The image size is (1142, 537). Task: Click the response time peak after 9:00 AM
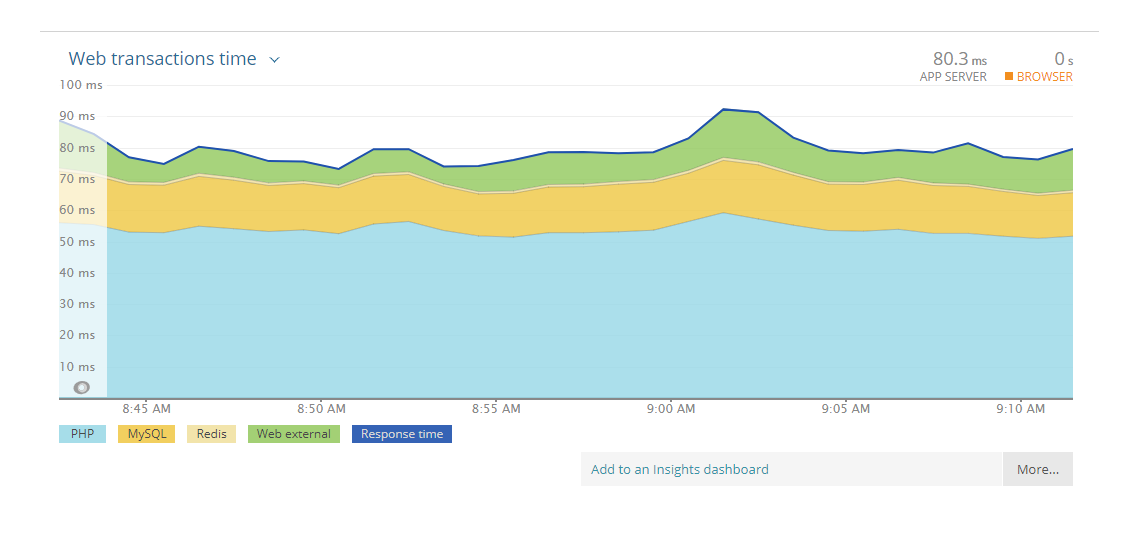pos(723,109)
